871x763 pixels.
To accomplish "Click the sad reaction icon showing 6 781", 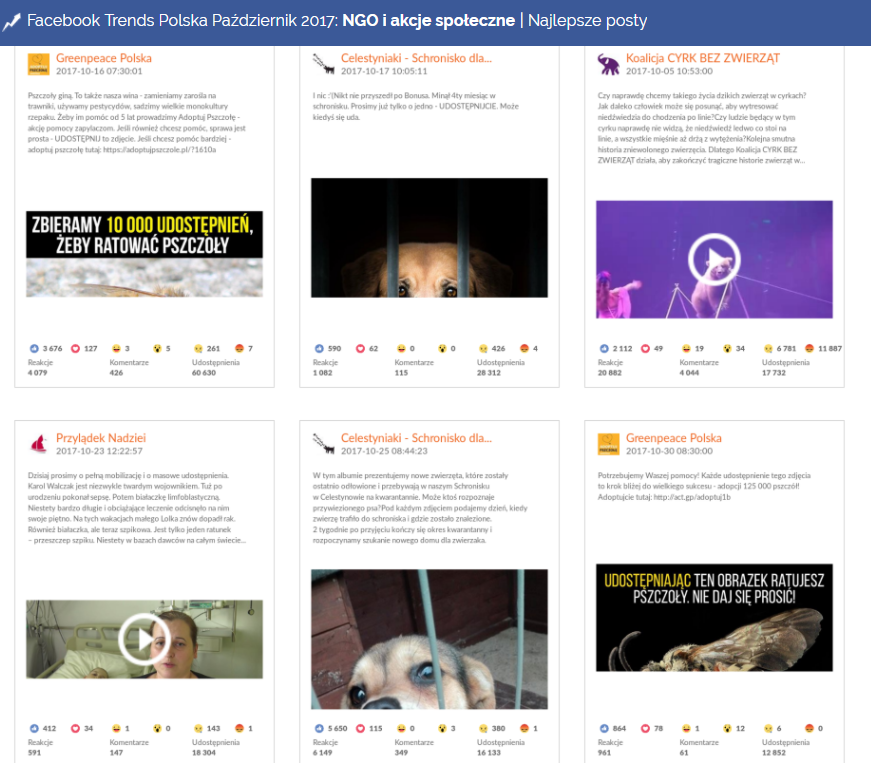I will 768,349.
